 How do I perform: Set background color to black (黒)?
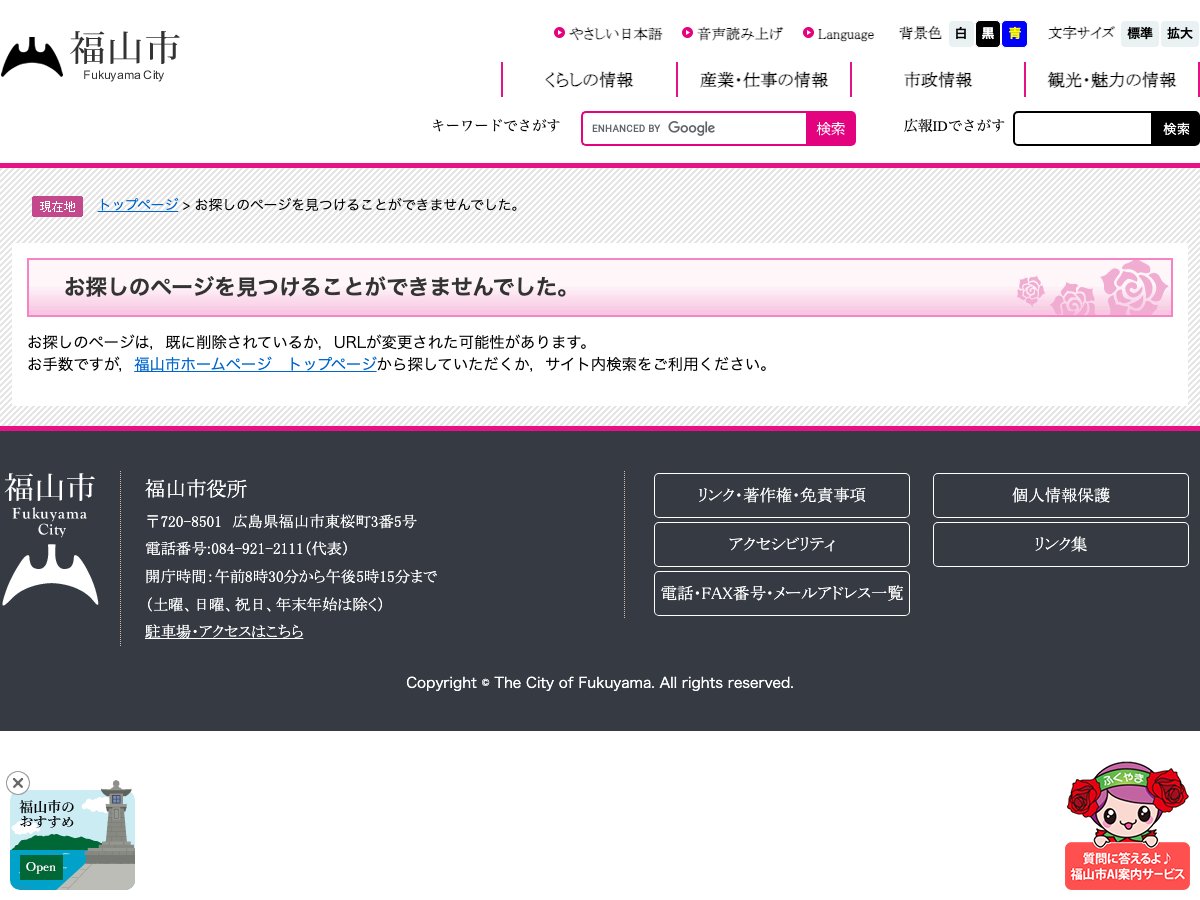tap(988, 34)
